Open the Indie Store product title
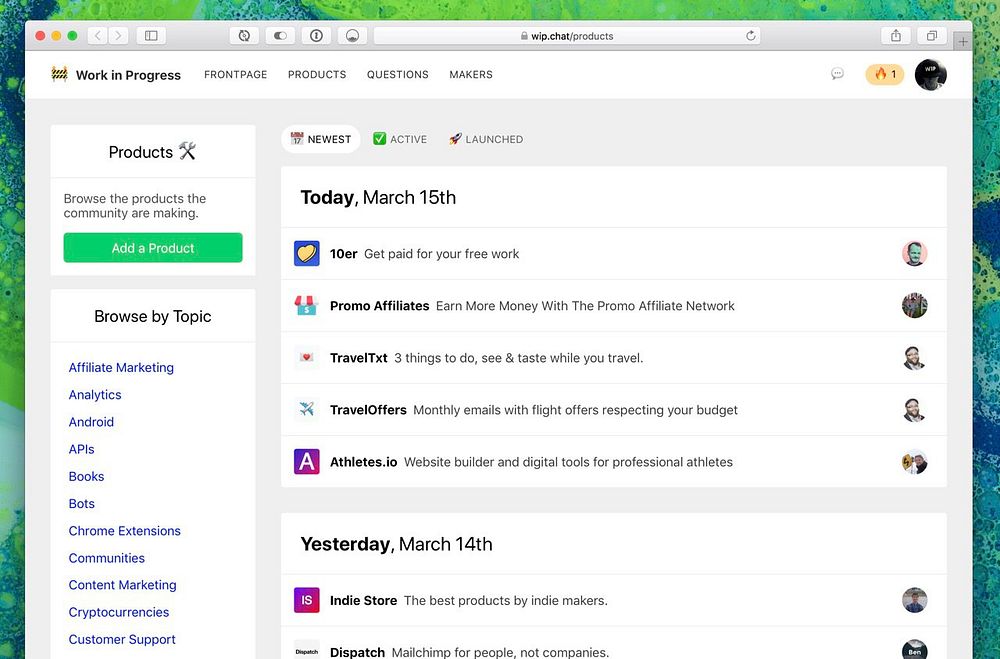The height and width of the screenshot is (659, 1000). tap(364, 600)
